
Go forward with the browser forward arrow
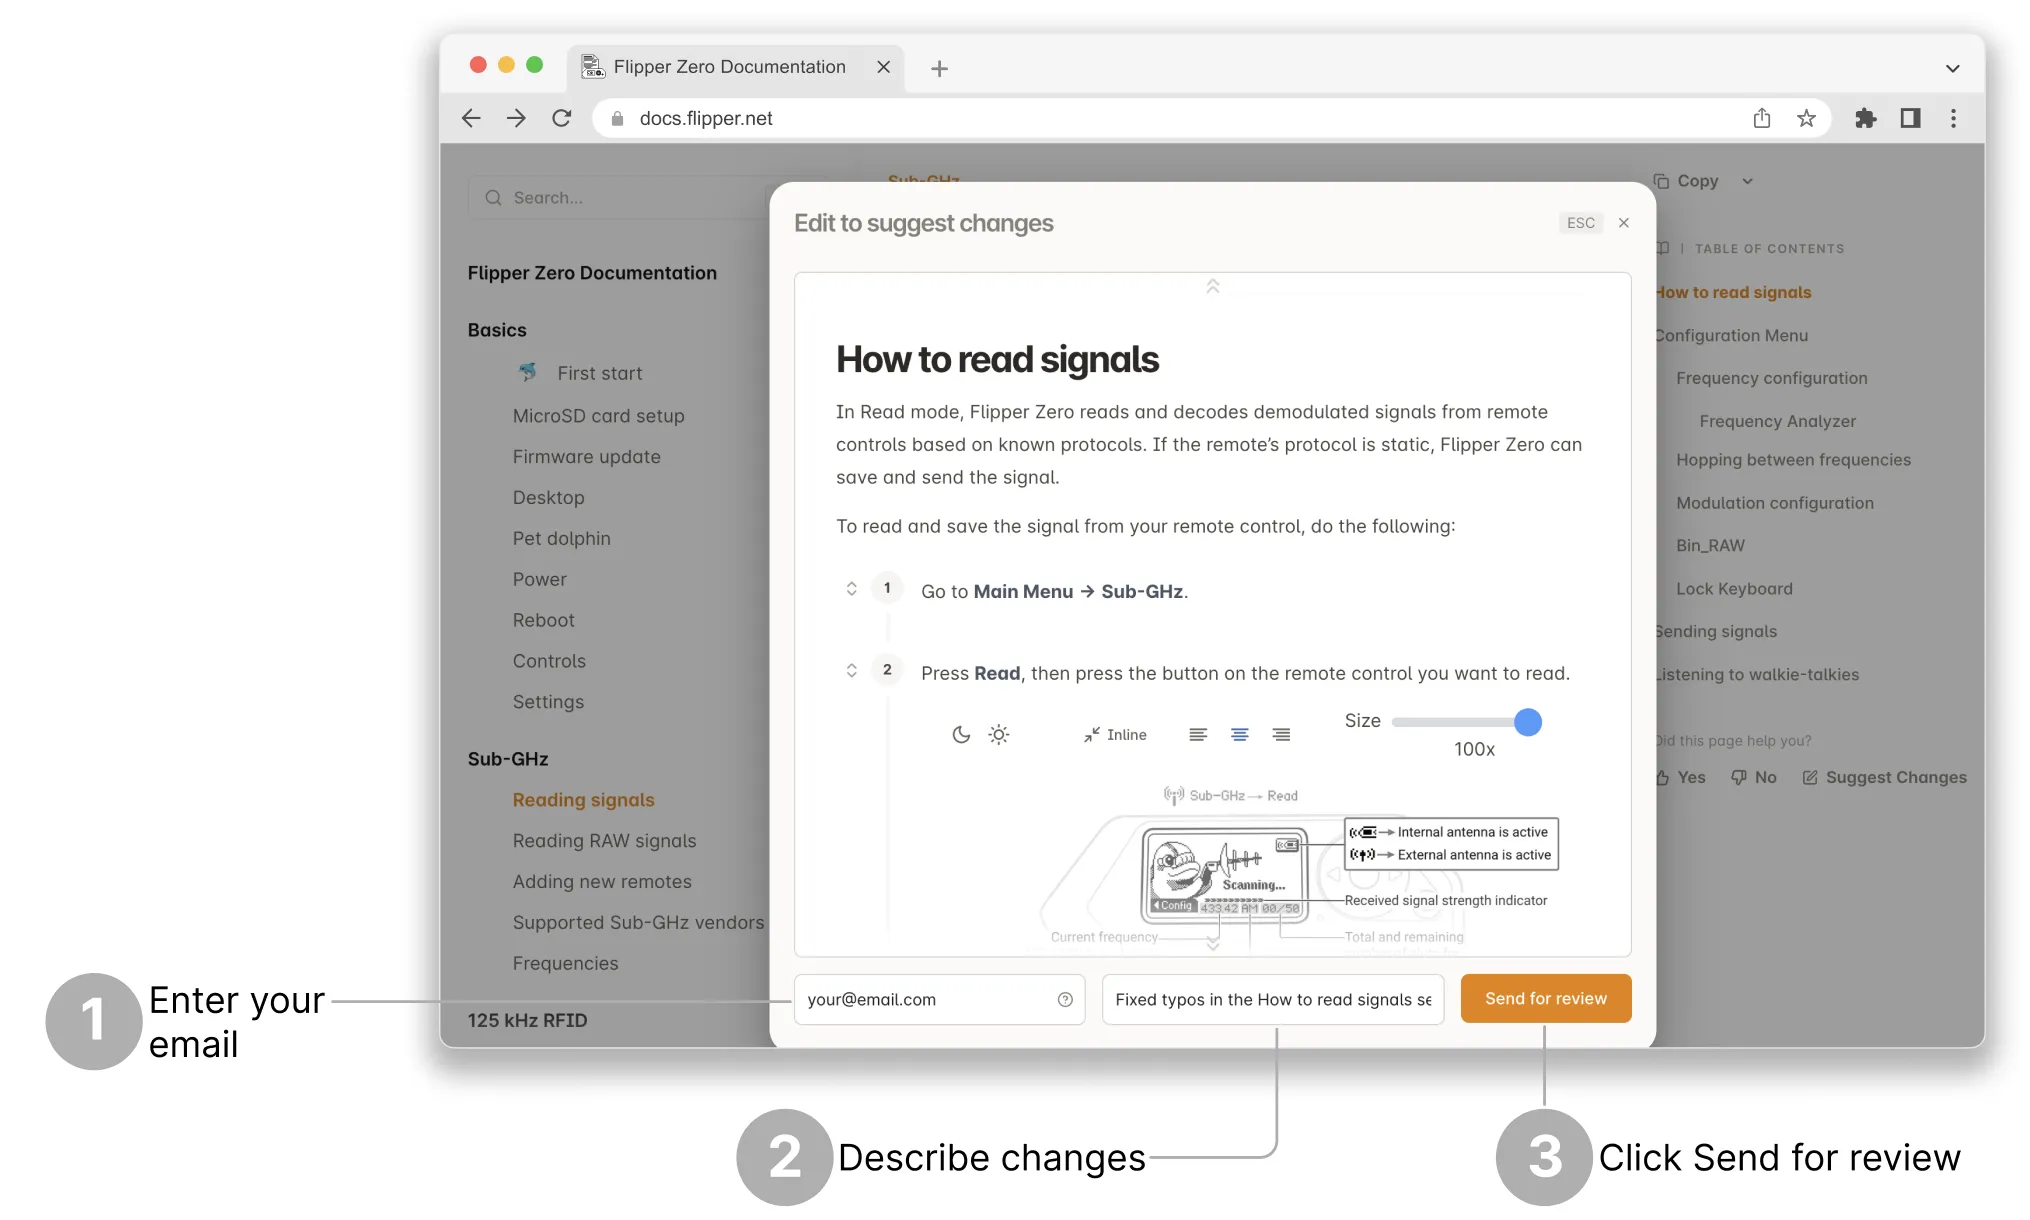[x=516, y=119]
